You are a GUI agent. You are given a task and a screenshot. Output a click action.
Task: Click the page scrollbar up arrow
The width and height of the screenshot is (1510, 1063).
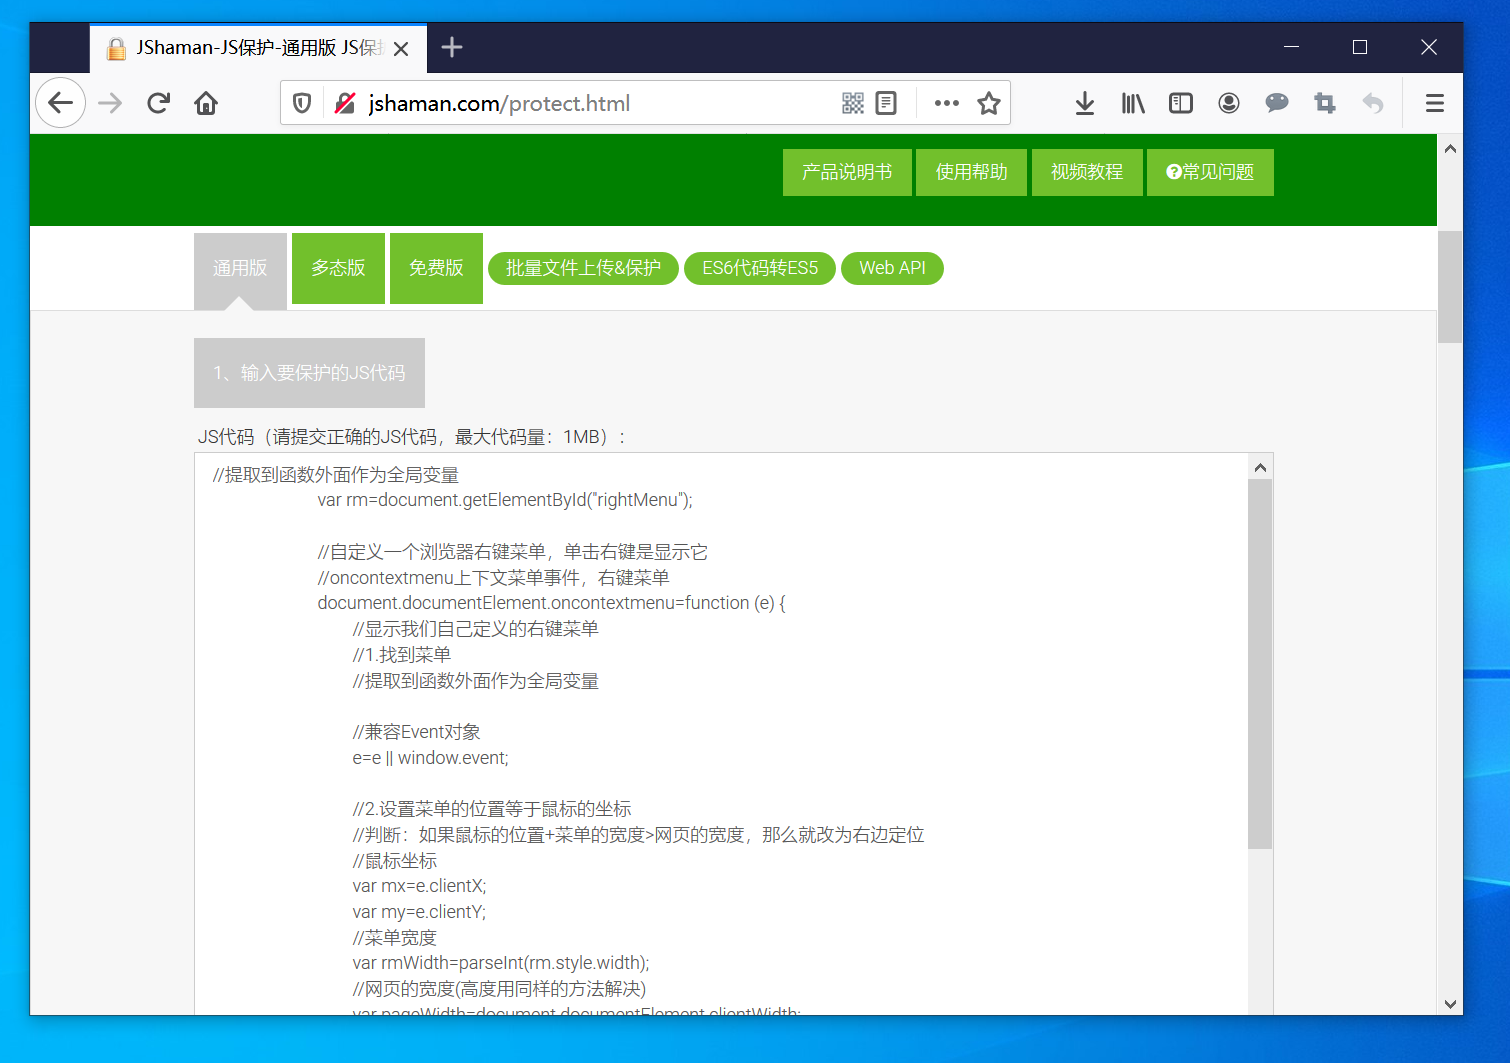coord(1450,148)
